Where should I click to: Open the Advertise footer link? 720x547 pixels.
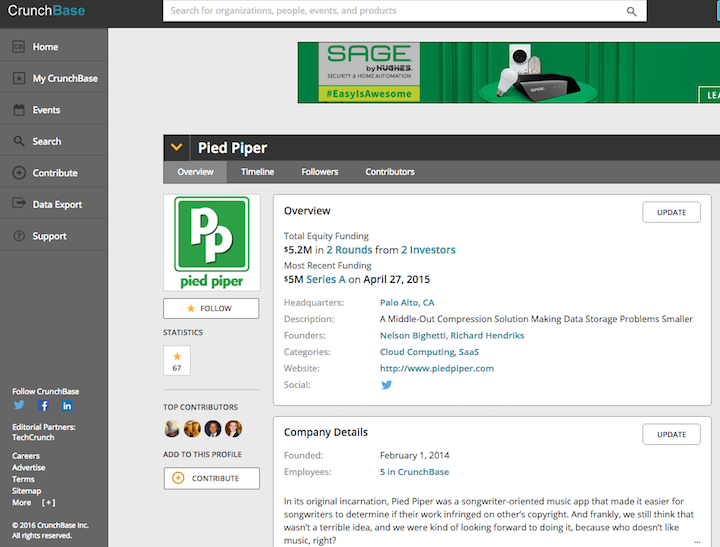point(28,468)
